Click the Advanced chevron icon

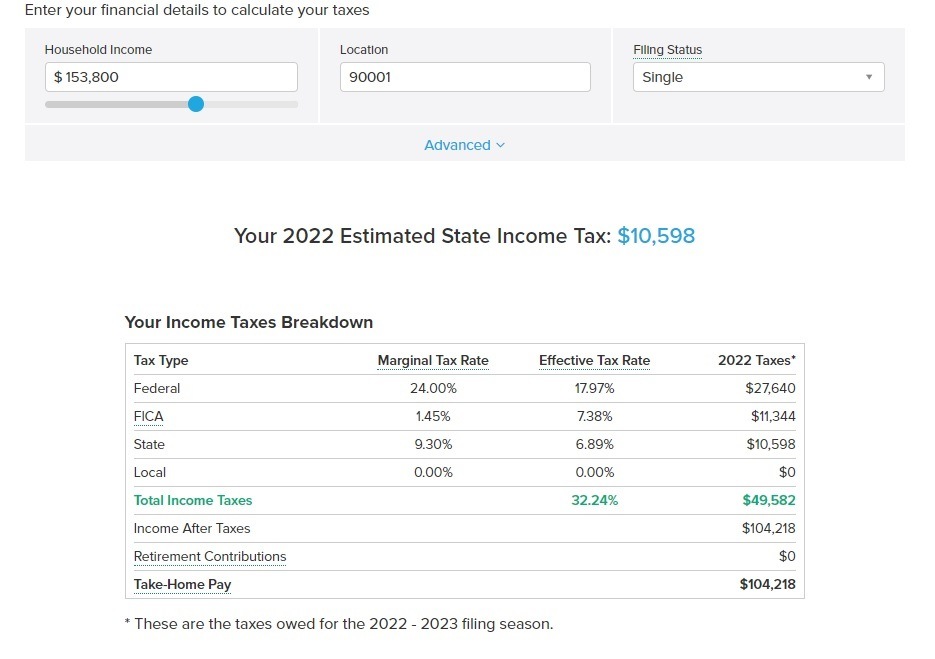coord(500,146)
